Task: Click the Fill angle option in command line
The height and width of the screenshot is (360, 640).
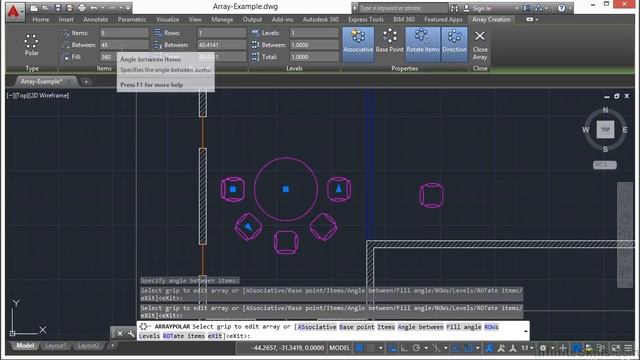Action: pyautogui.click(x=464, y=327)
